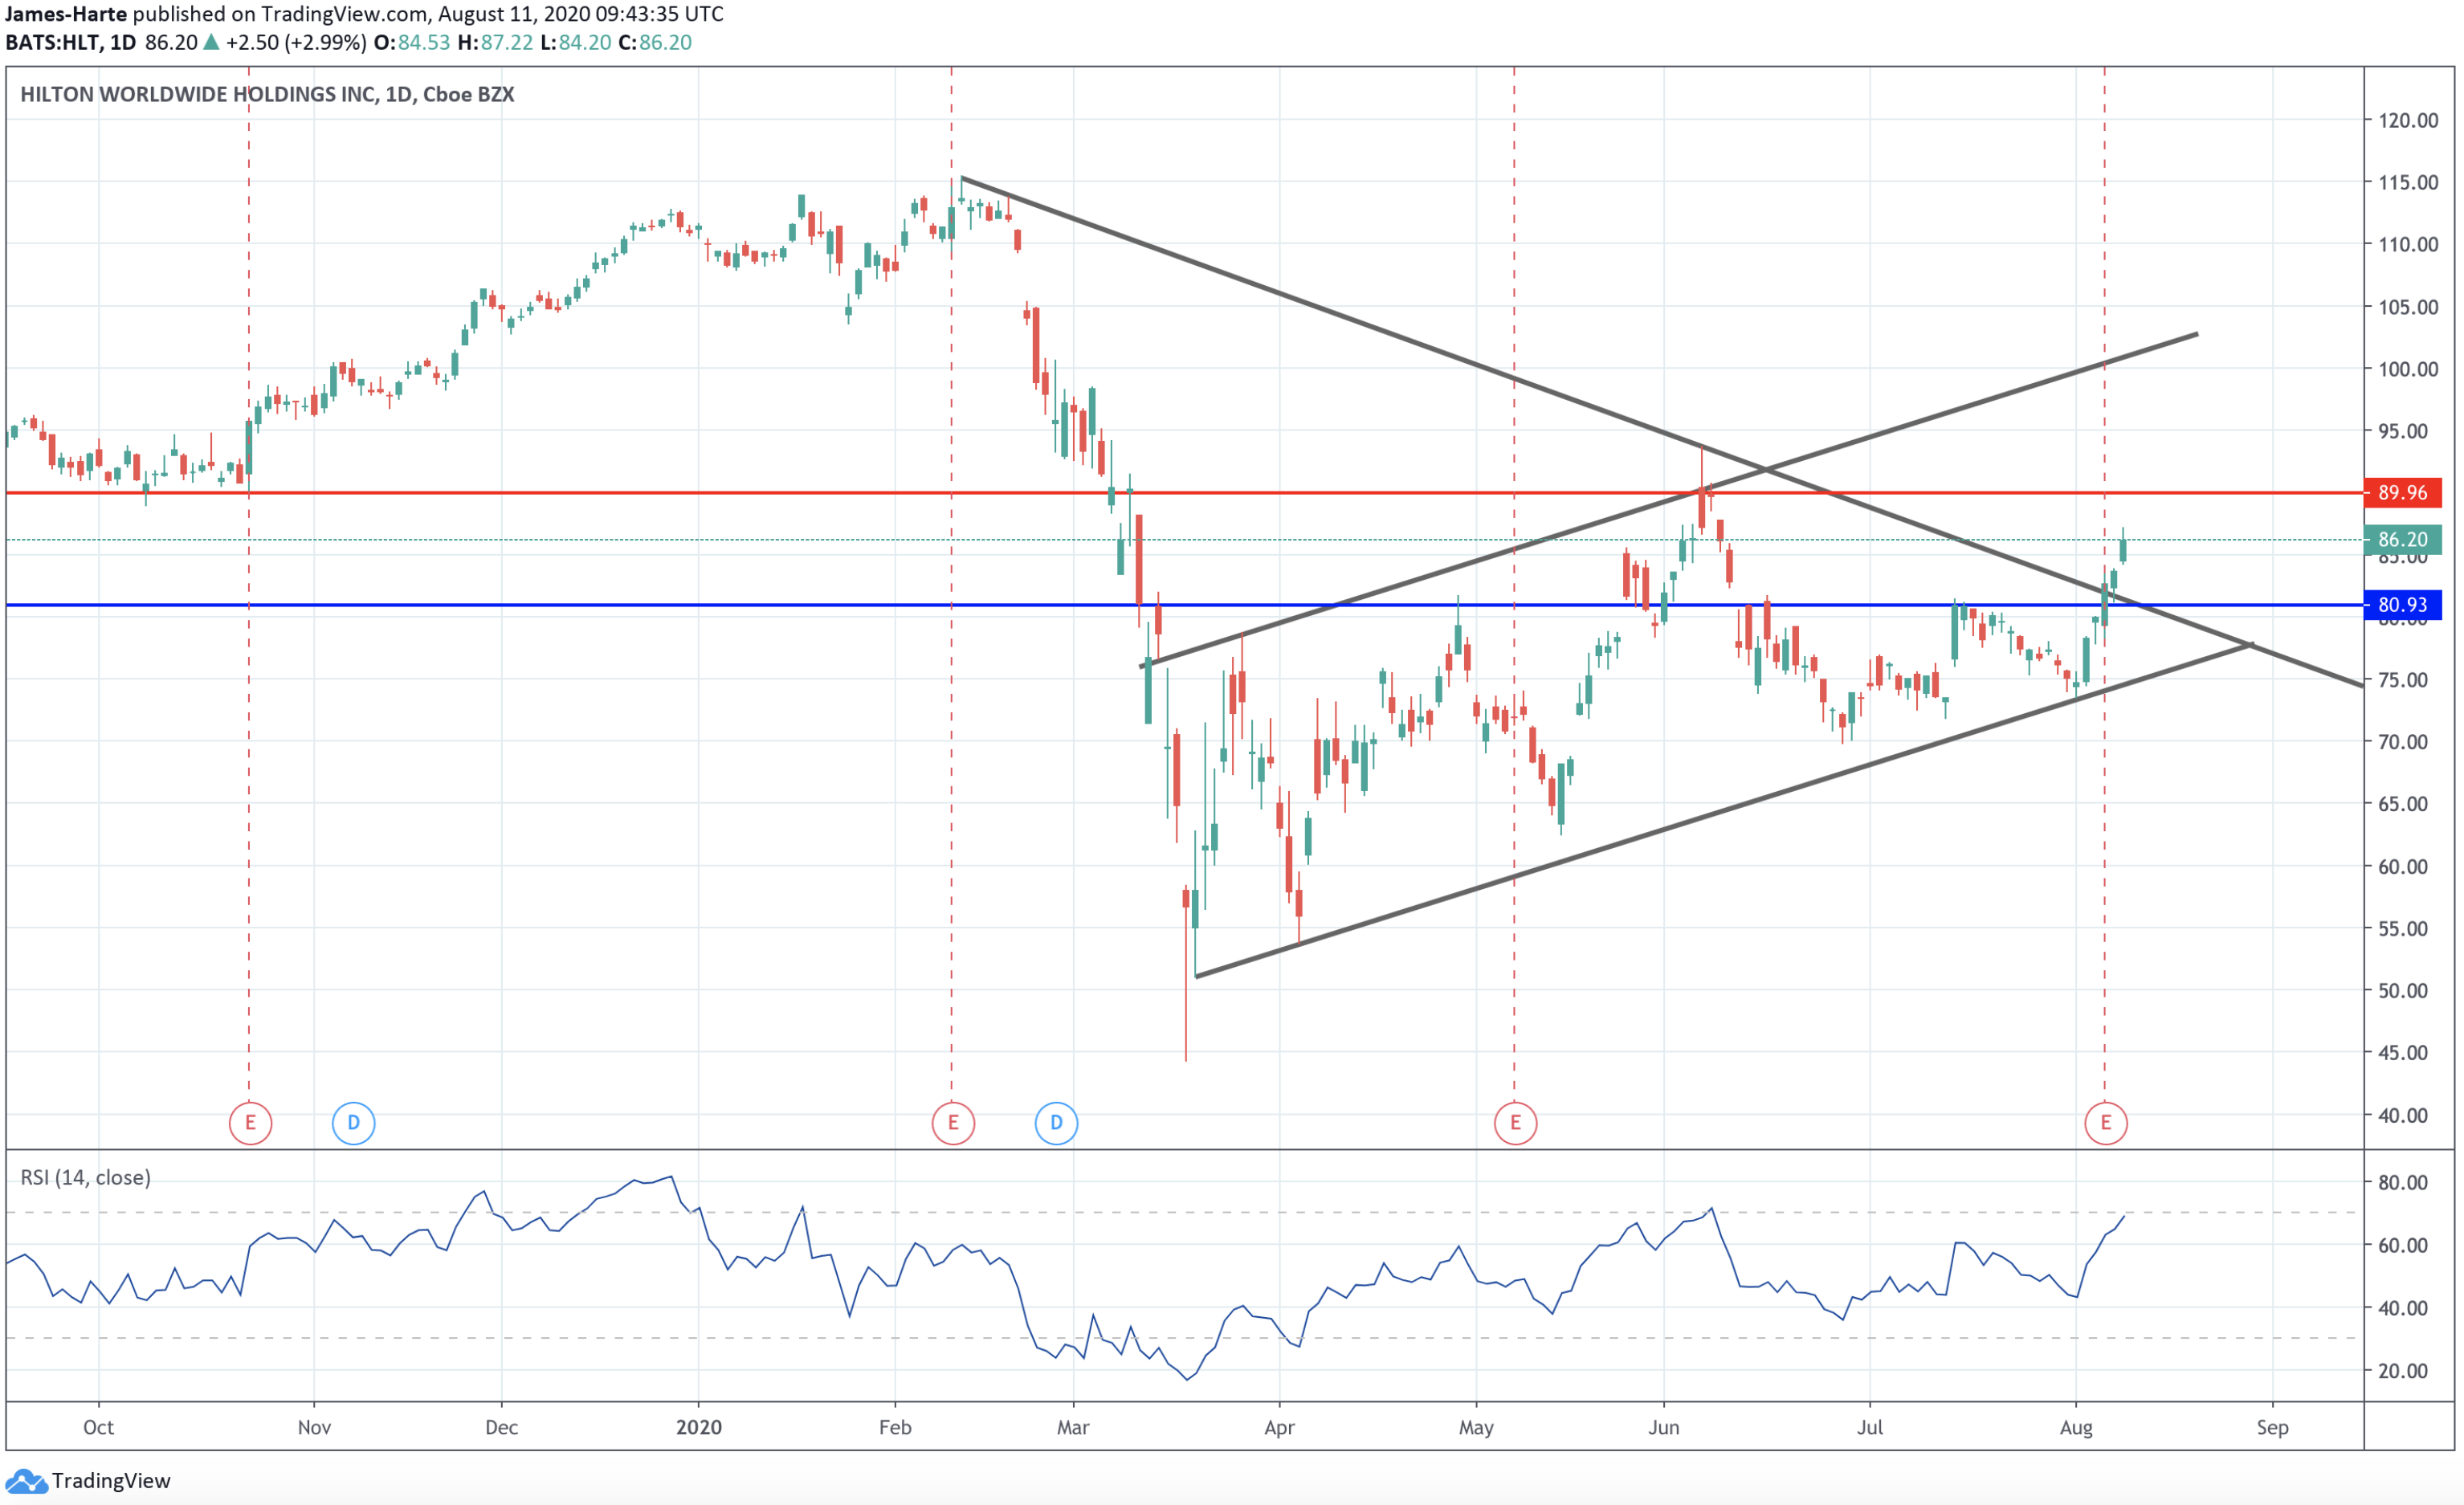The image size is (2464, 1505).
Task: Click the 80.00 label on RSI axis
Action: 2402,1182
